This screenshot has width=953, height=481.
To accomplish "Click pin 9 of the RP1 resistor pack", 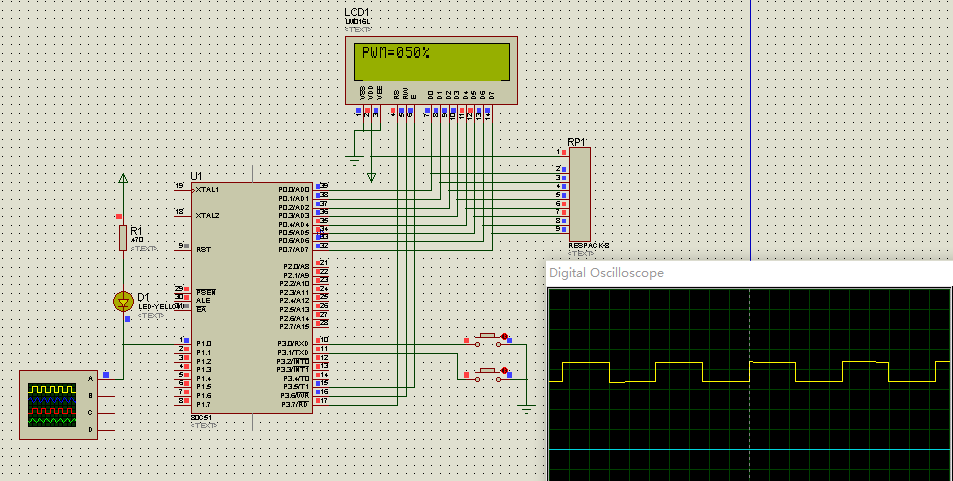I will point(562,229).
